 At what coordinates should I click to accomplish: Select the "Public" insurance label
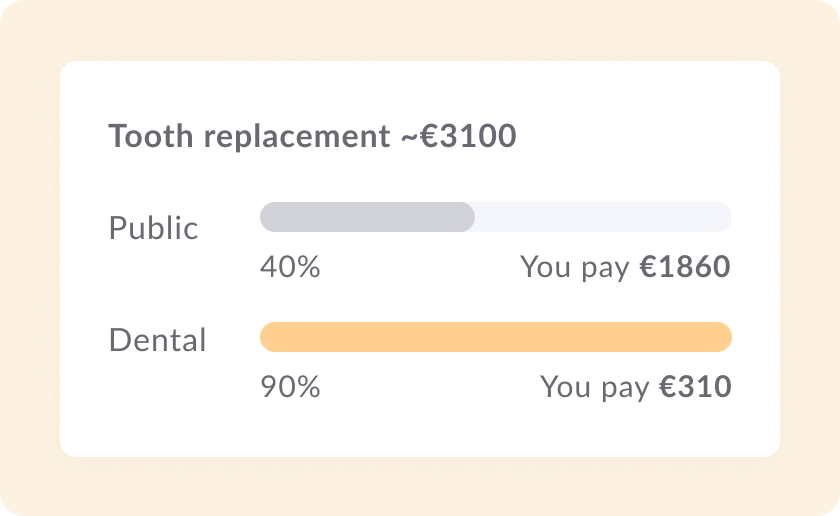pos(153,228)
